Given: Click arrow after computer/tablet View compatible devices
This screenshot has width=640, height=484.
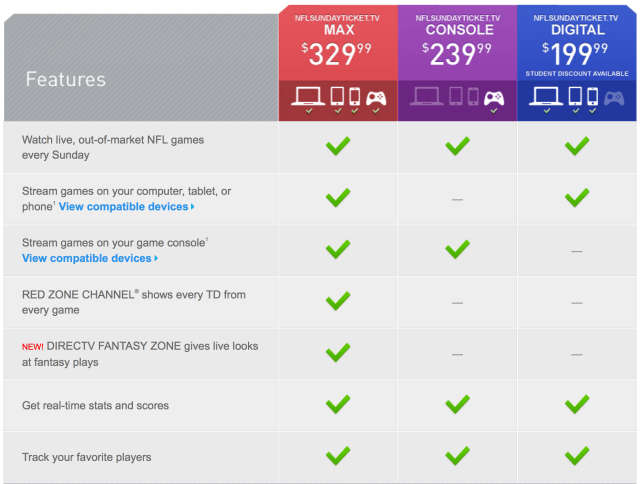Looking at the screenshot, I should (192, 207).
